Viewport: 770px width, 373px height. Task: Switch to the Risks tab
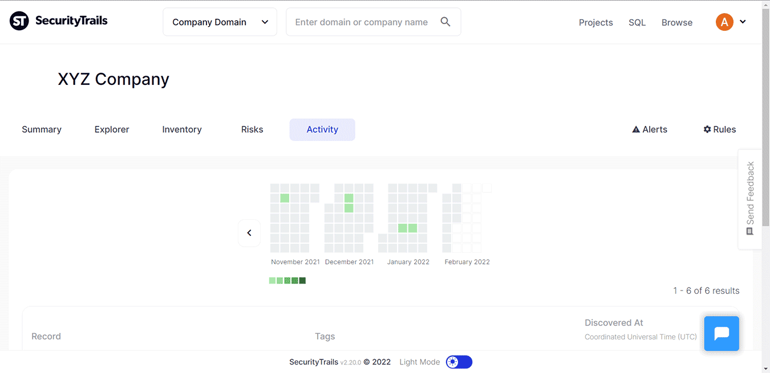(252, 130)
